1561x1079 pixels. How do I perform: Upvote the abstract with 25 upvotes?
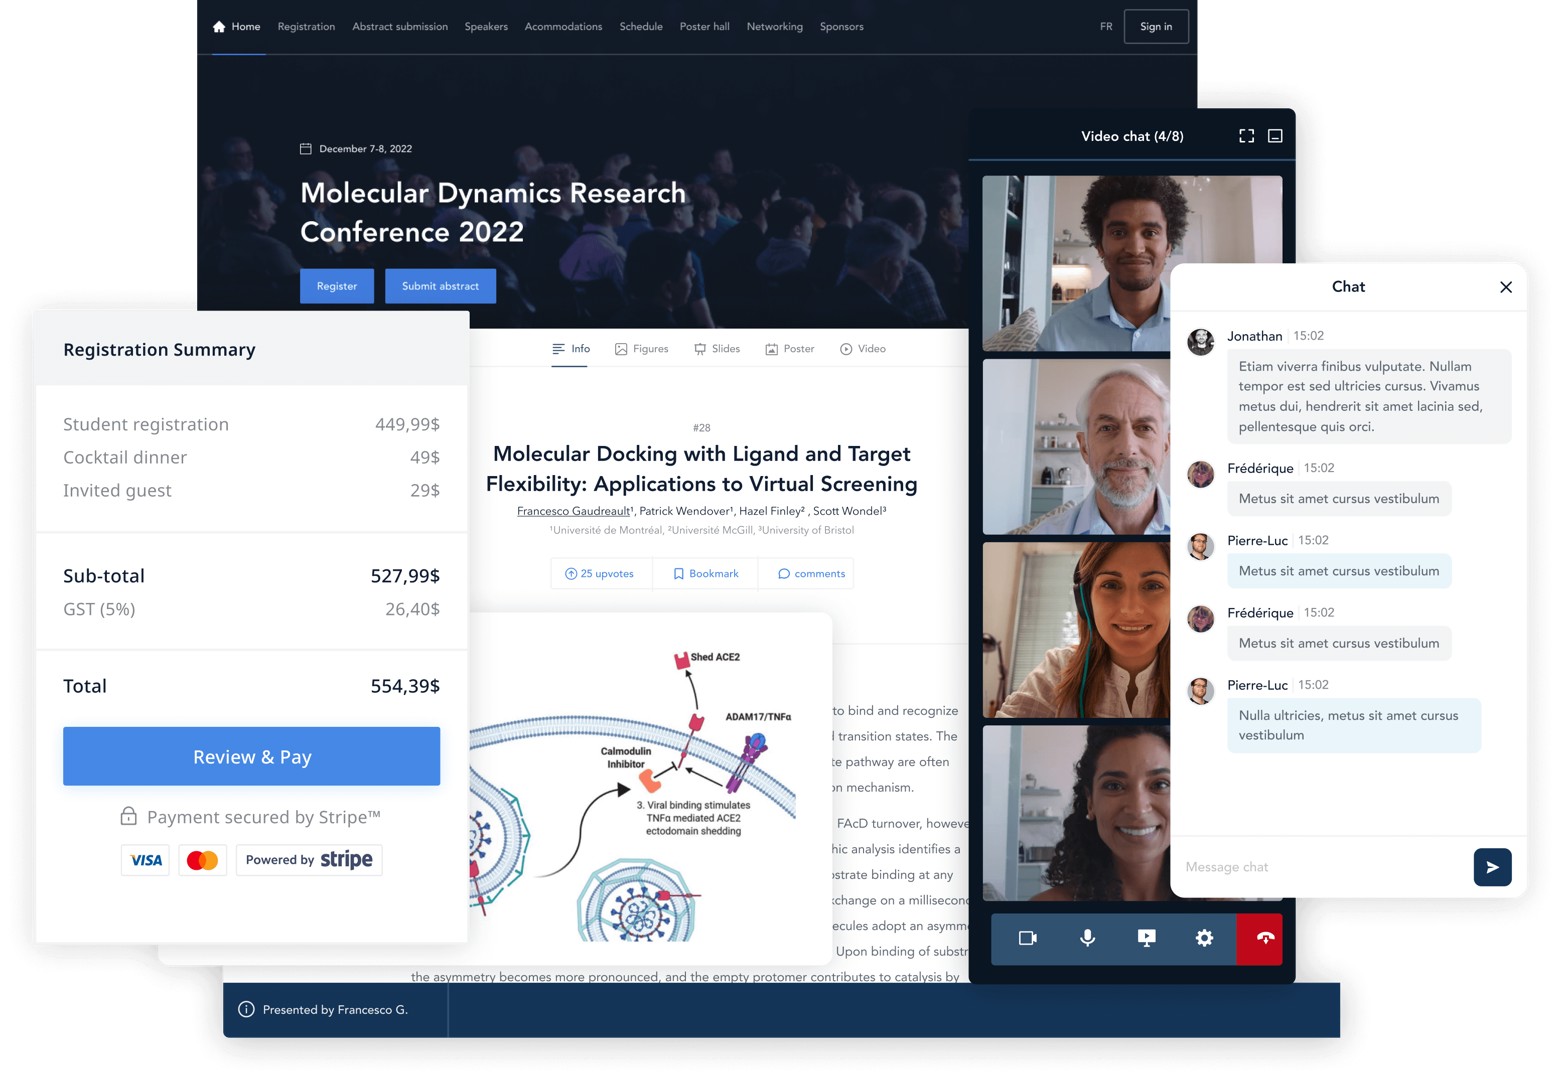pos(600,574)
